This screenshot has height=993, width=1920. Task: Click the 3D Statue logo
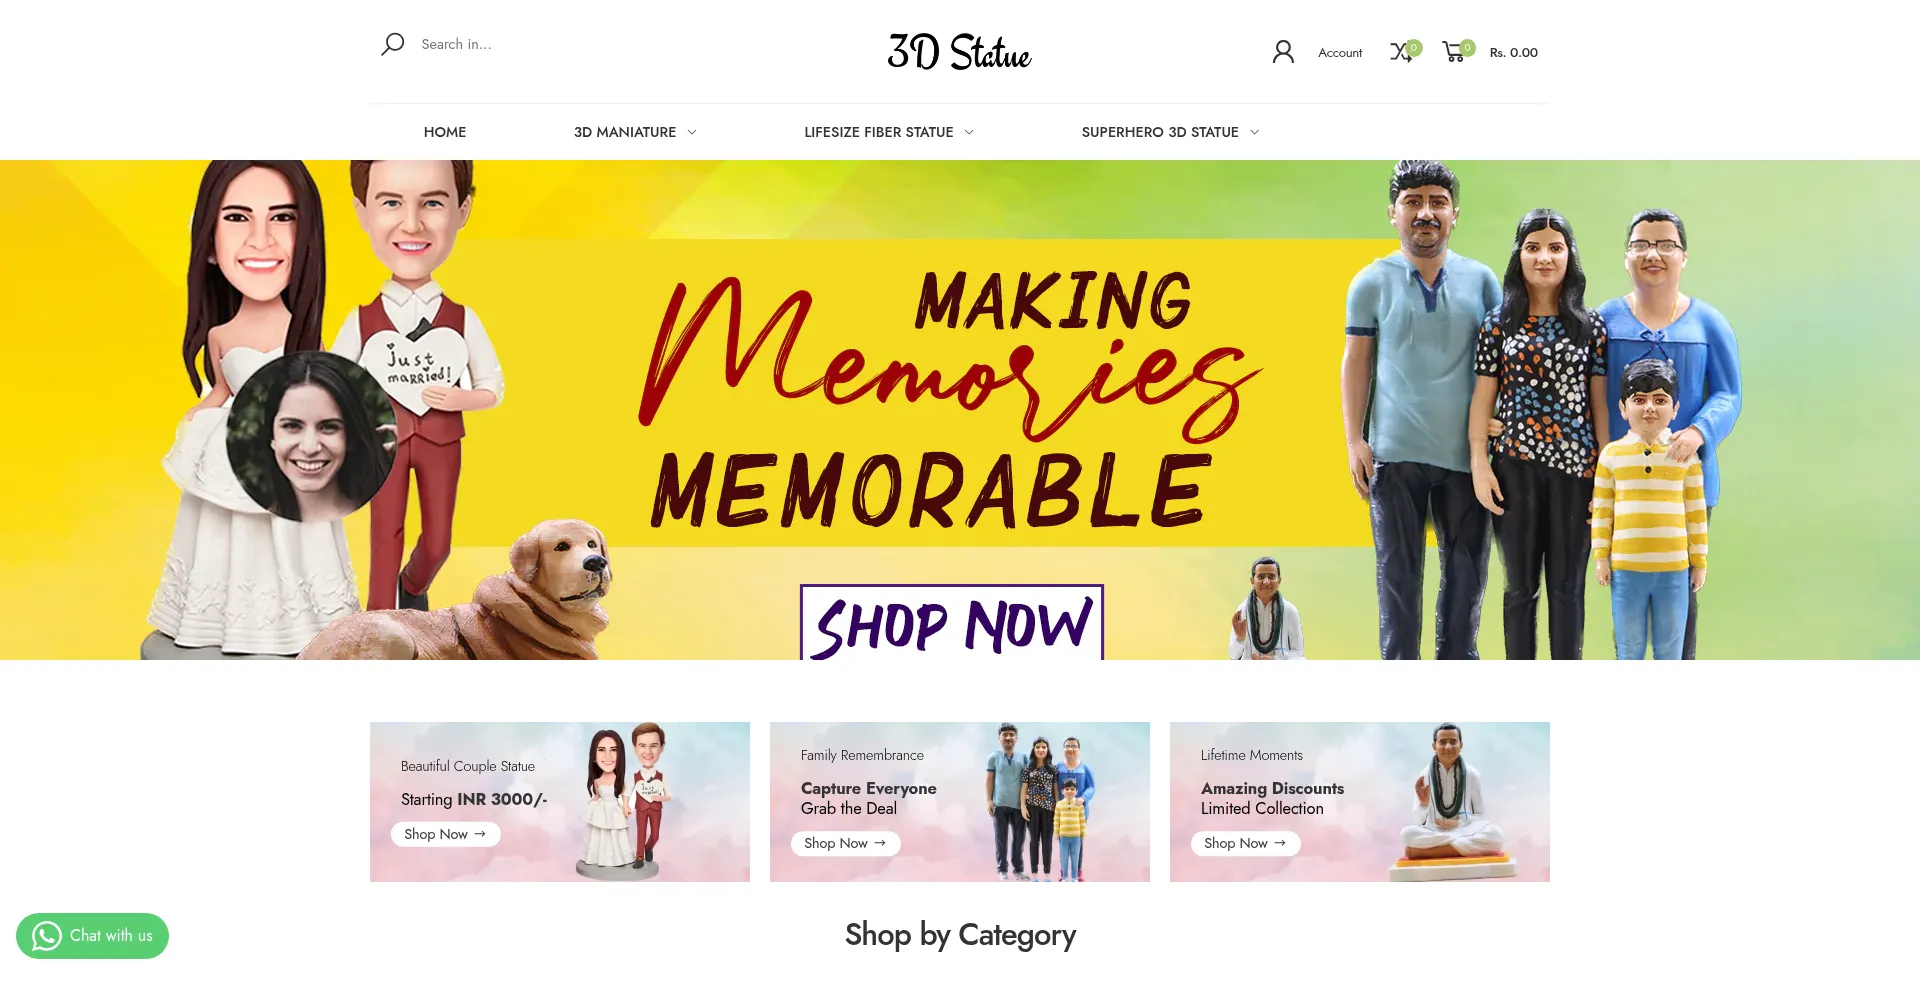[x=959, y=52]
